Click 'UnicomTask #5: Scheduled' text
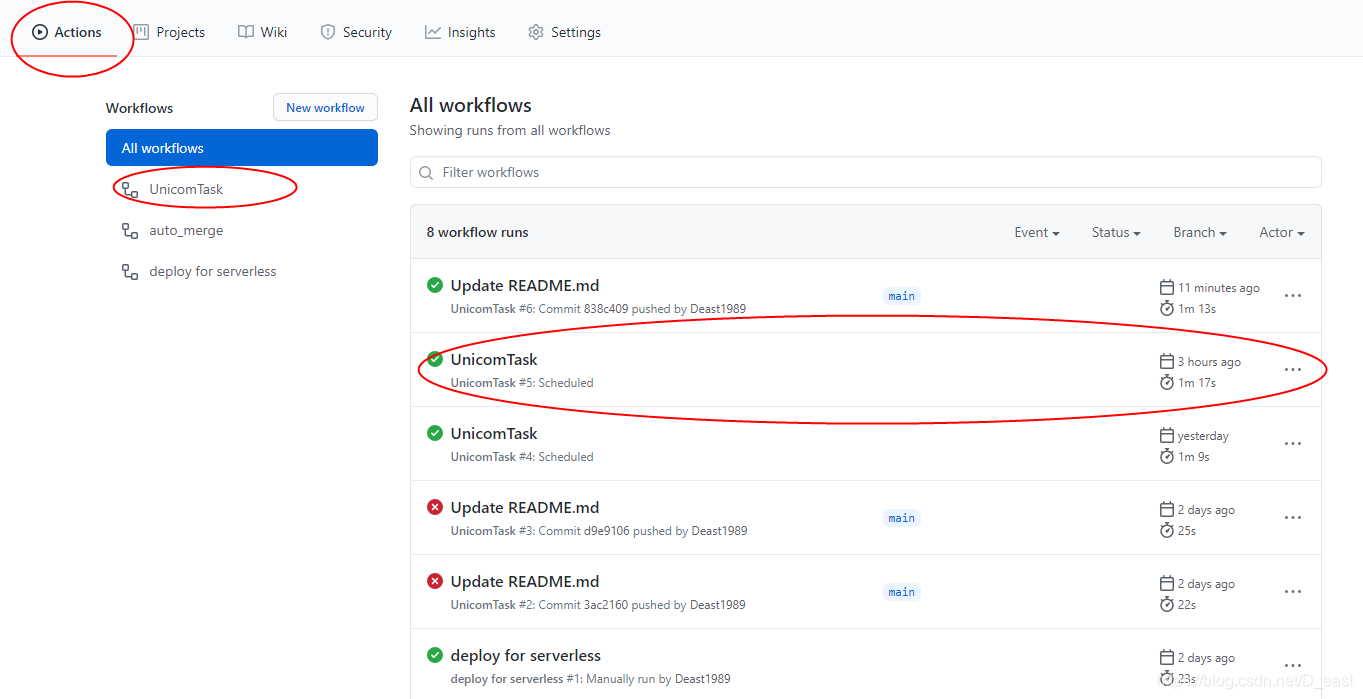Screen dimensions: 1363x699 522,383
